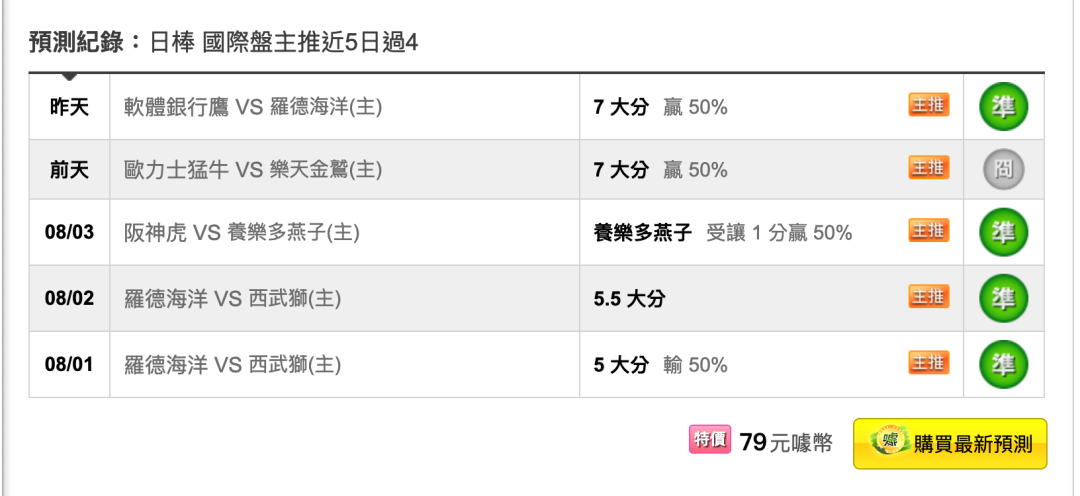This screenshot has width=1080, height=496.
Task: Open 歐力士猛牛 VS 樂天金鷲 matchup
Action: point(253,170)
